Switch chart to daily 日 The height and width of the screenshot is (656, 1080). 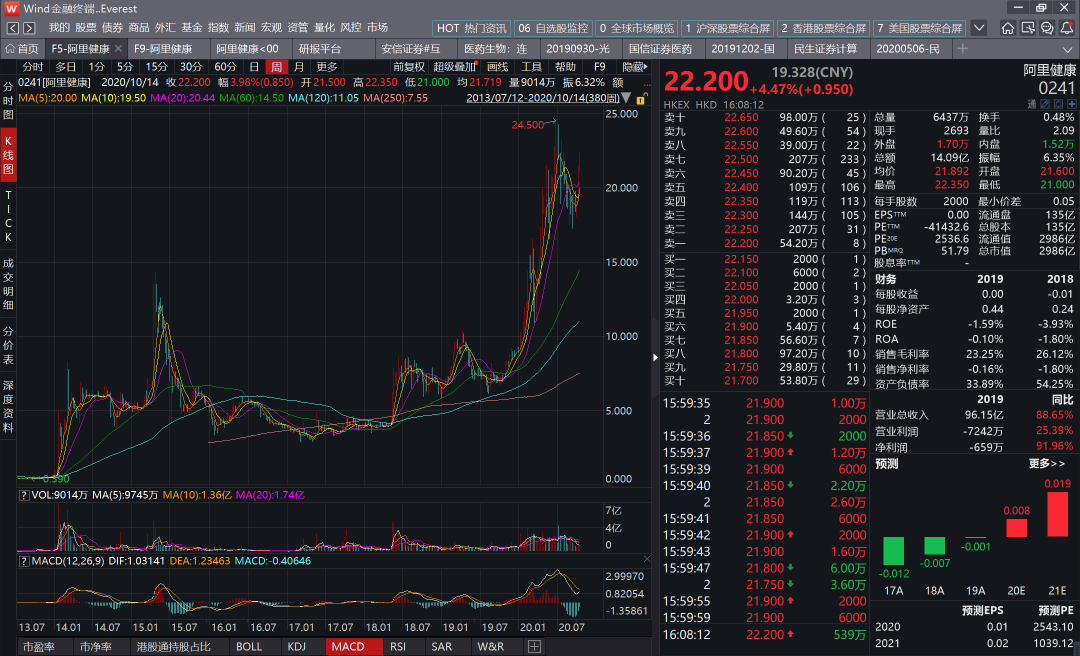coord(253,67)
